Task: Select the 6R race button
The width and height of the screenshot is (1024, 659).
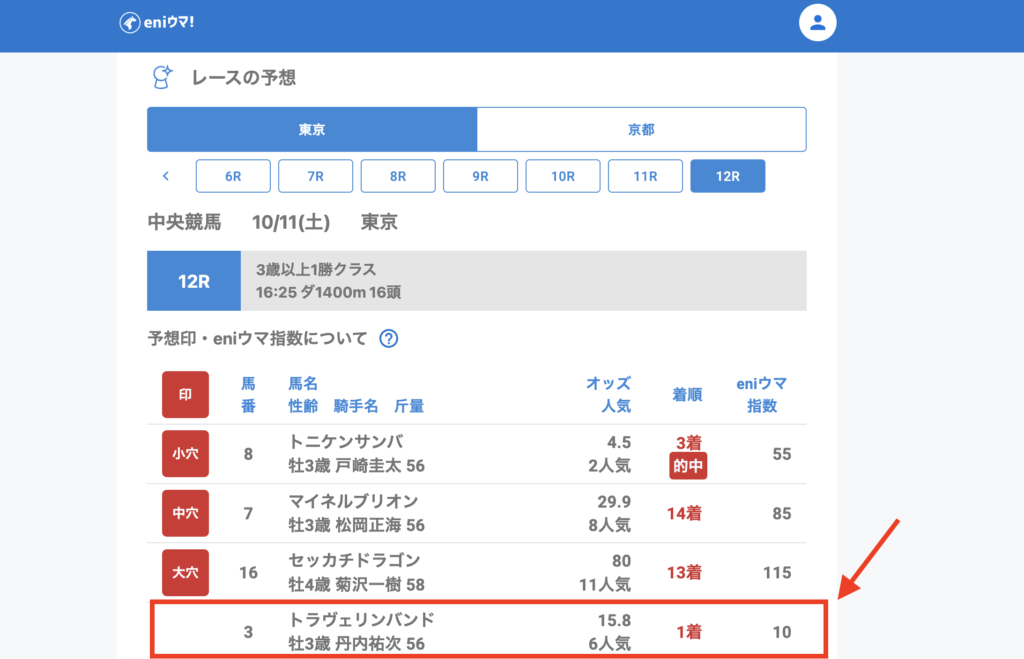Action: [233, 176]
